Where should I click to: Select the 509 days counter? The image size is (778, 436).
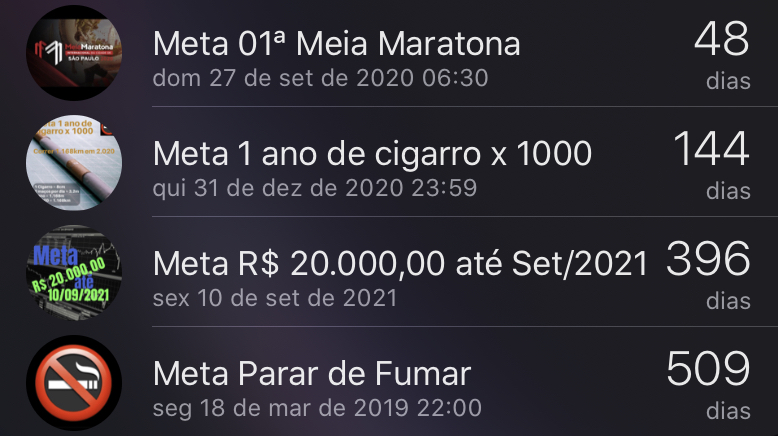point(708,369)
